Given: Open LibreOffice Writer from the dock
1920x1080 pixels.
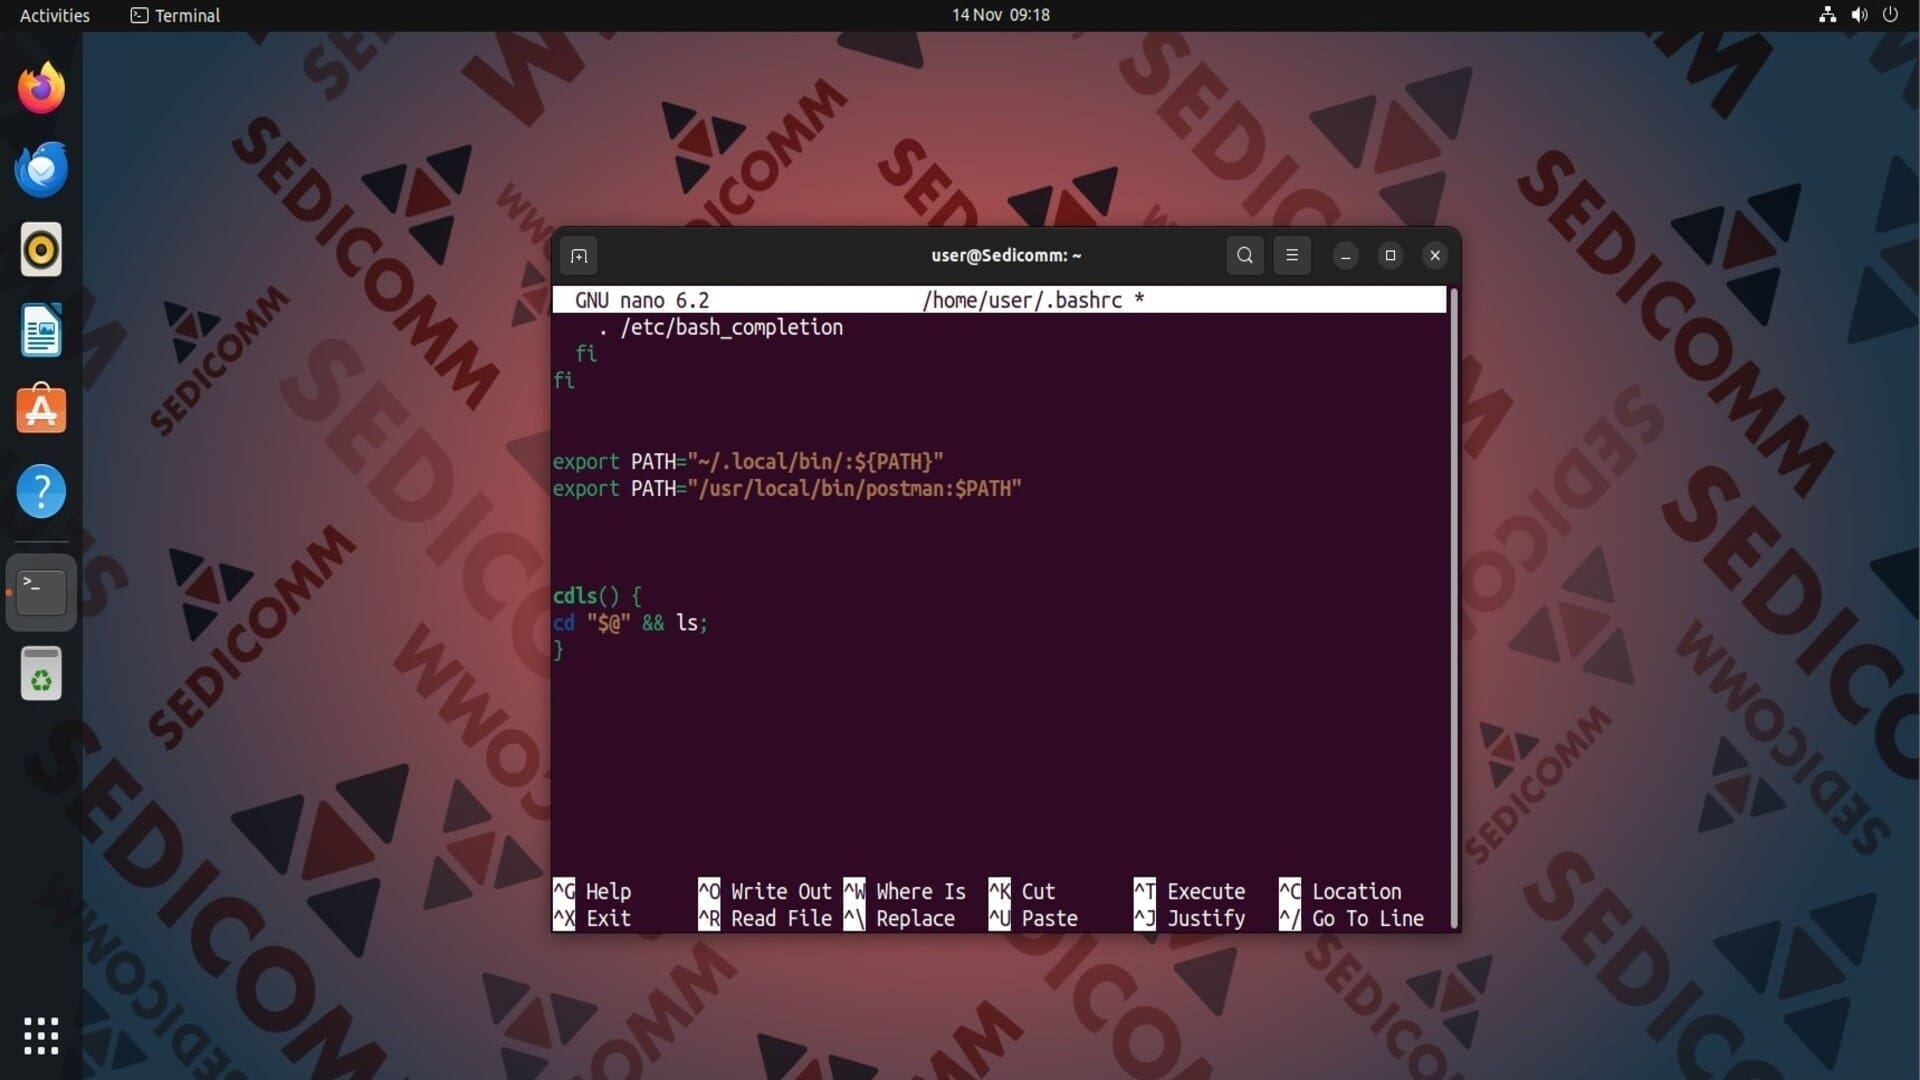Looking at the screenshot, I should tap(41, 330).
